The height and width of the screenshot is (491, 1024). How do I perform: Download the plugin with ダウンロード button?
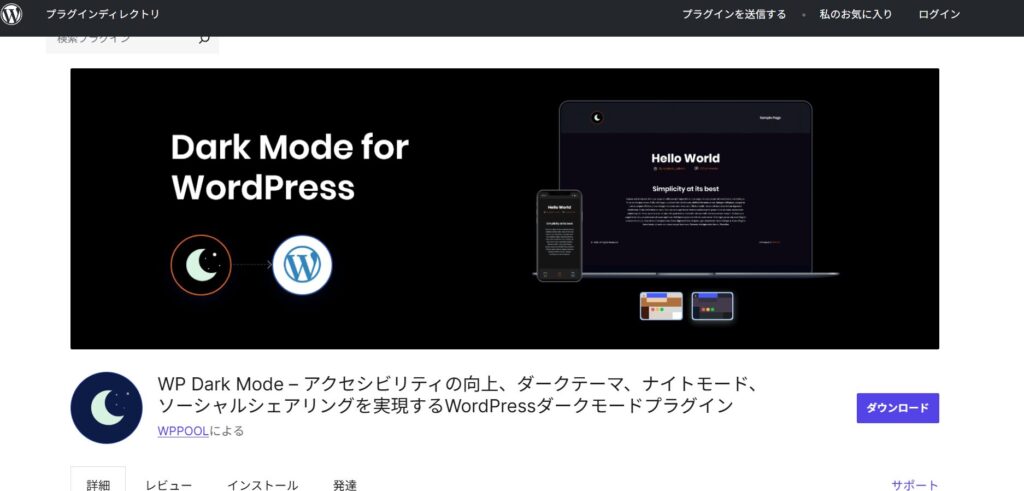897,408
